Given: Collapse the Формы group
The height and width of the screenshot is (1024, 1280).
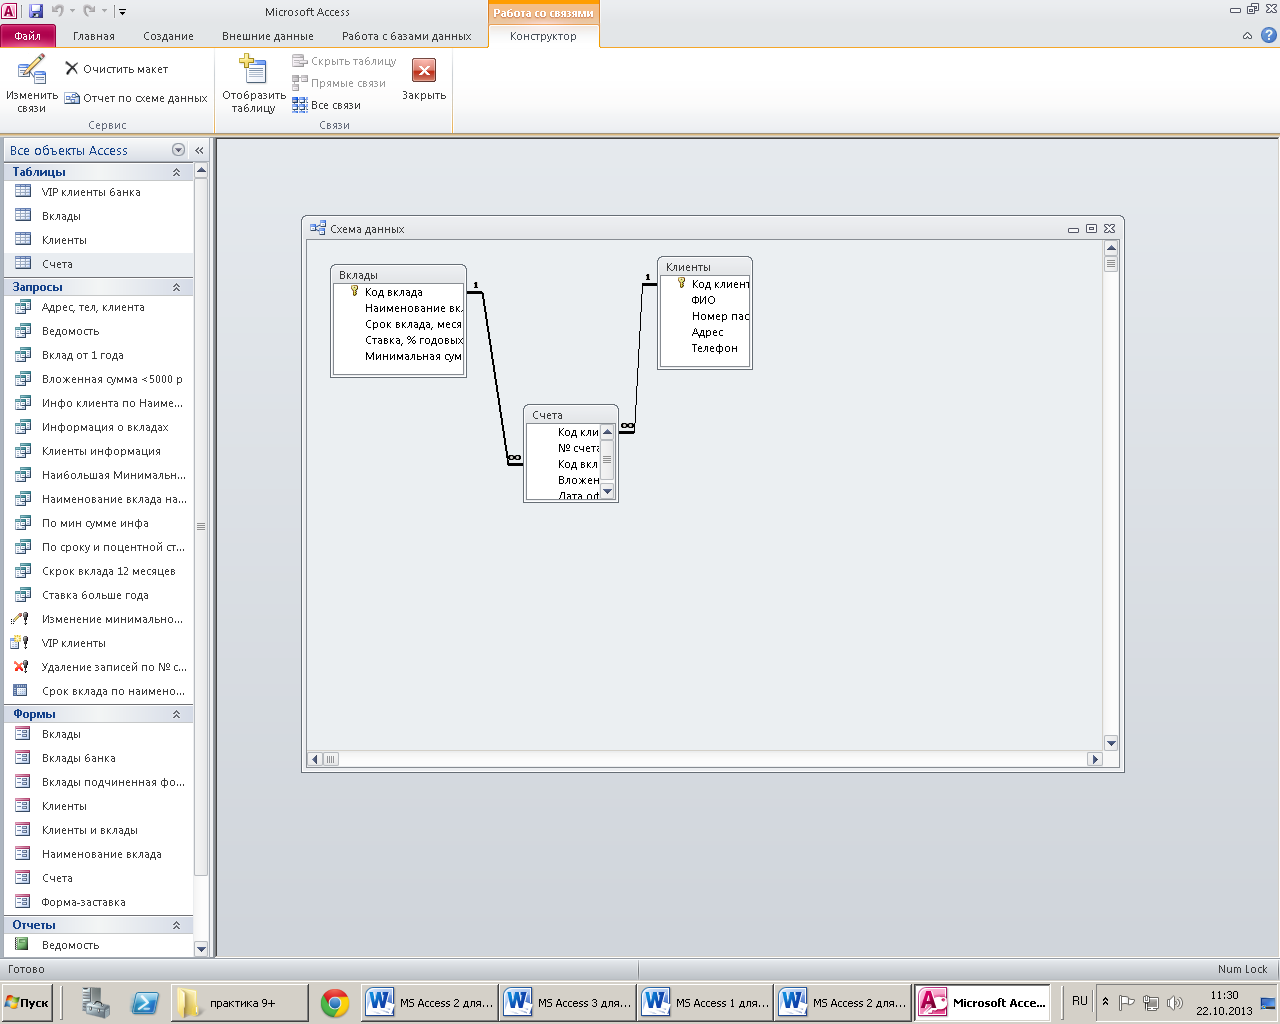Looking at the screenshot, I should [176, 714].
